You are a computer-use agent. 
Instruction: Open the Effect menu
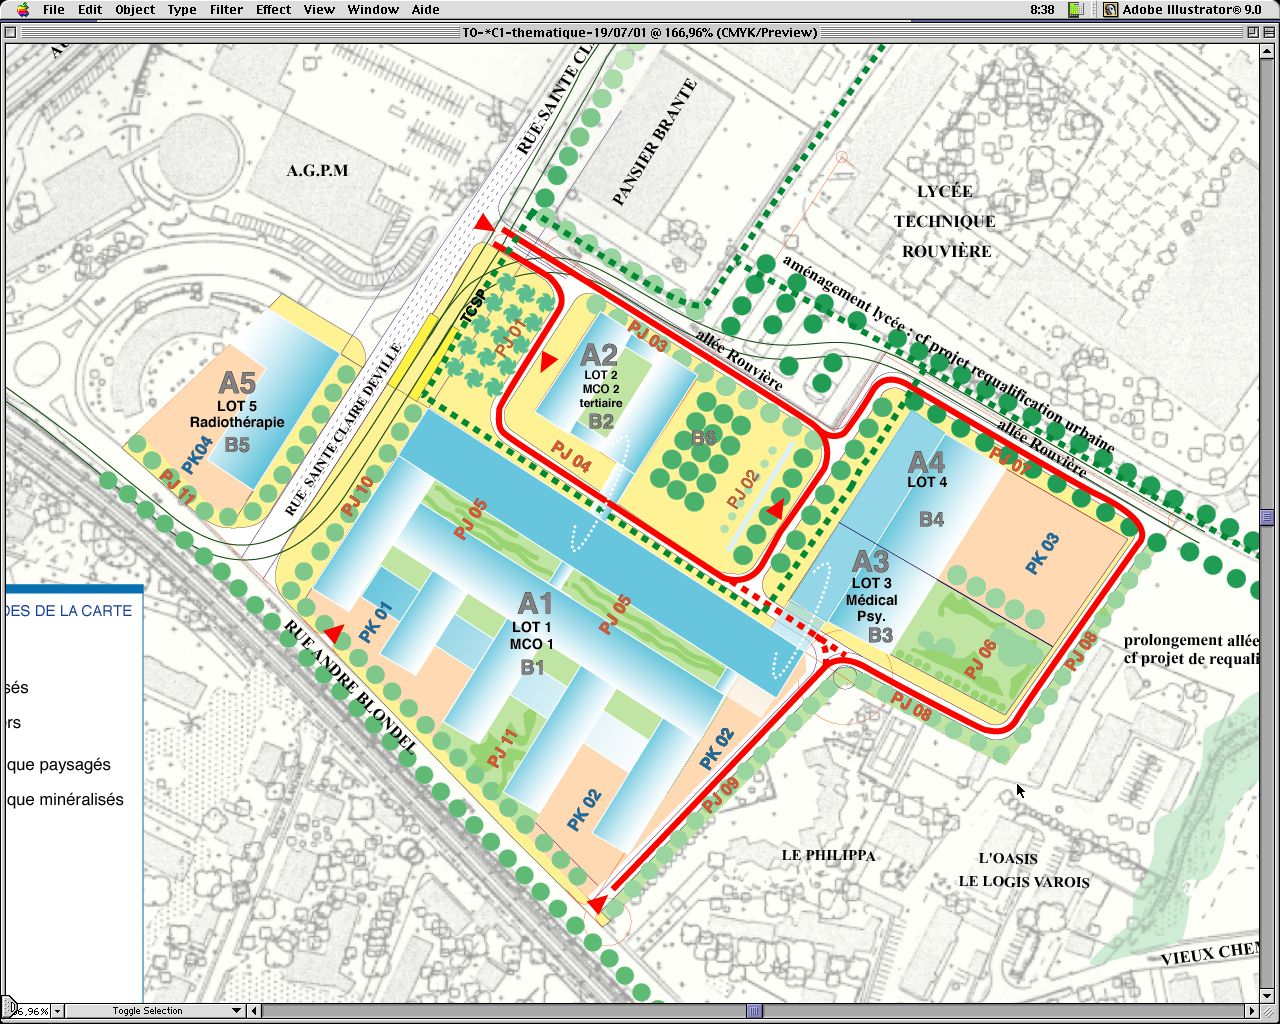[x=273, y=10]
